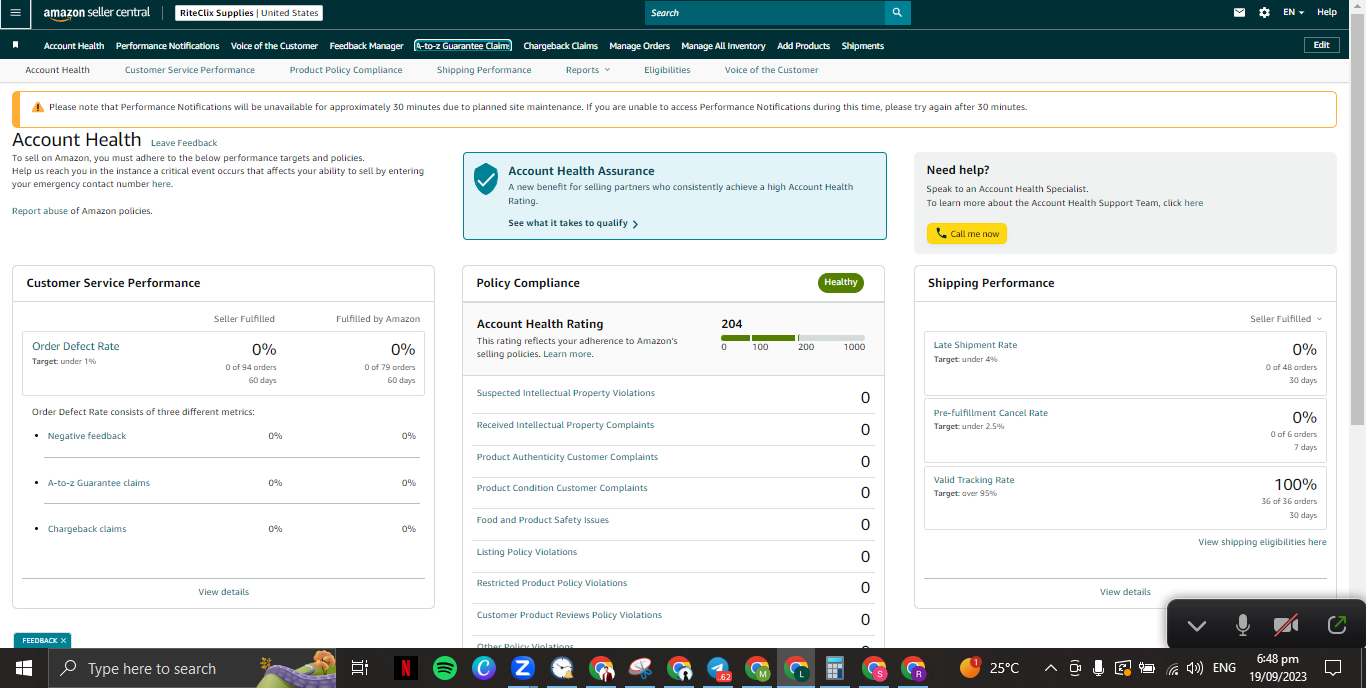Click the Account Health Assurance shield icon
Screen dimensions: 1366x688
[x=486, y=179]
